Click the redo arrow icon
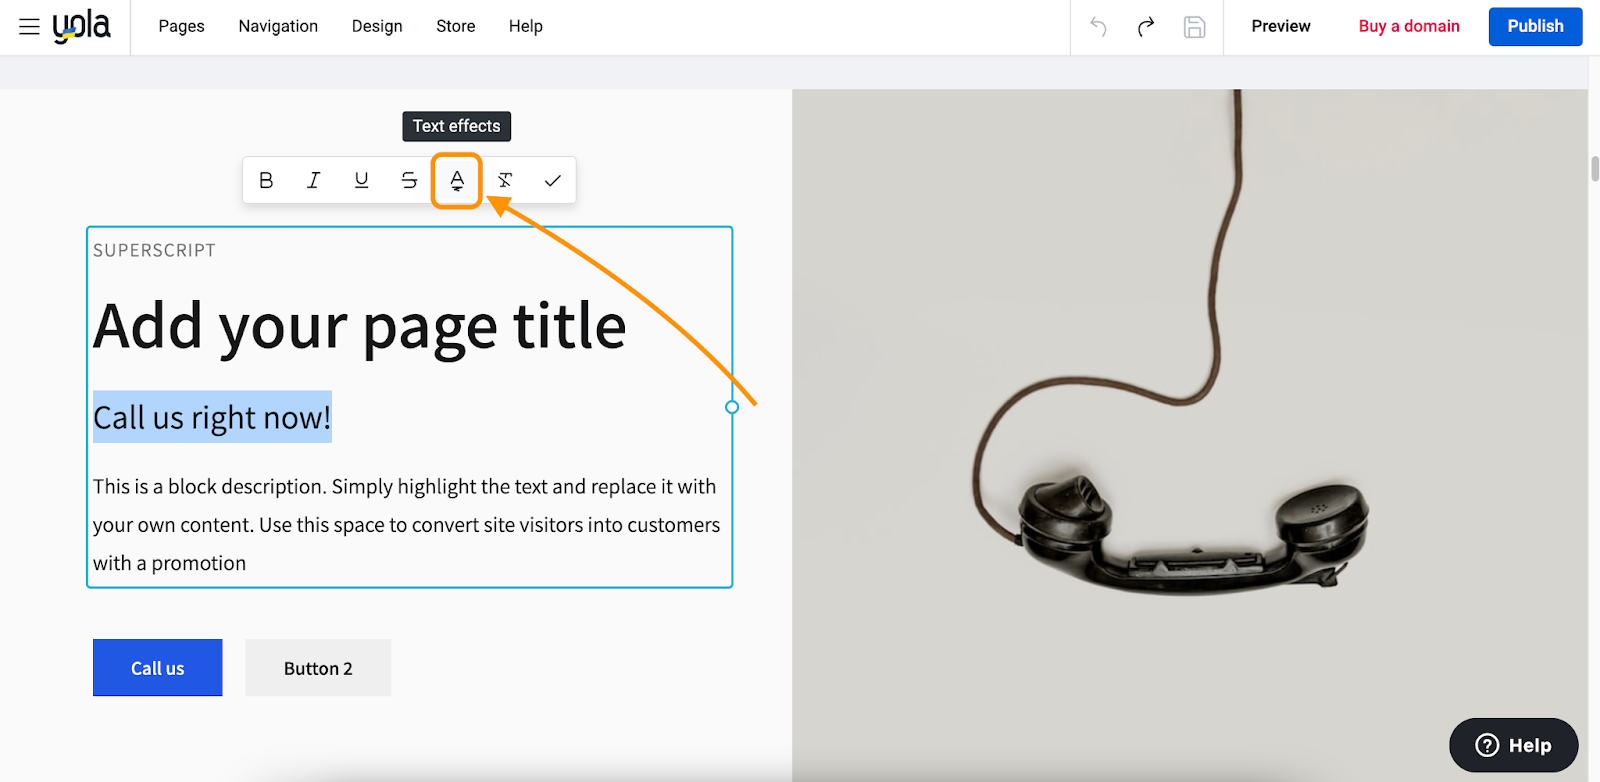Image resolution: width=1600 pixels, height=782 pixels. (x=1146, y=27)
